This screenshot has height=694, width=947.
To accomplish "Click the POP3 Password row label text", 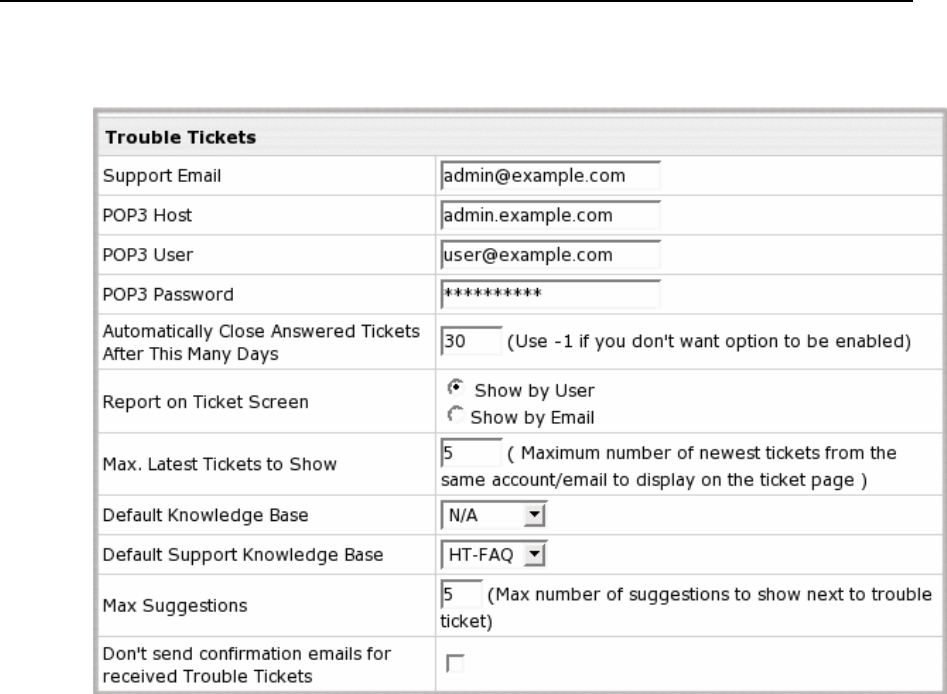I will tap(163, 294).
